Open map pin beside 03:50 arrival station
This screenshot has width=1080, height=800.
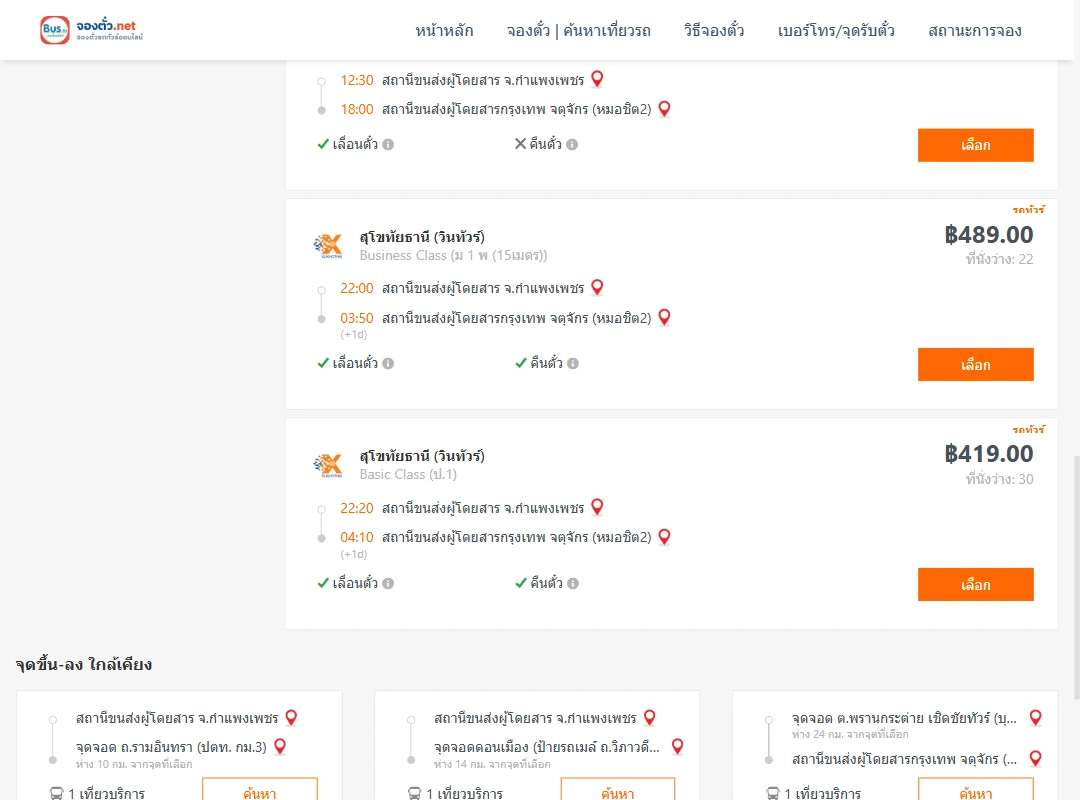point(665,317)
